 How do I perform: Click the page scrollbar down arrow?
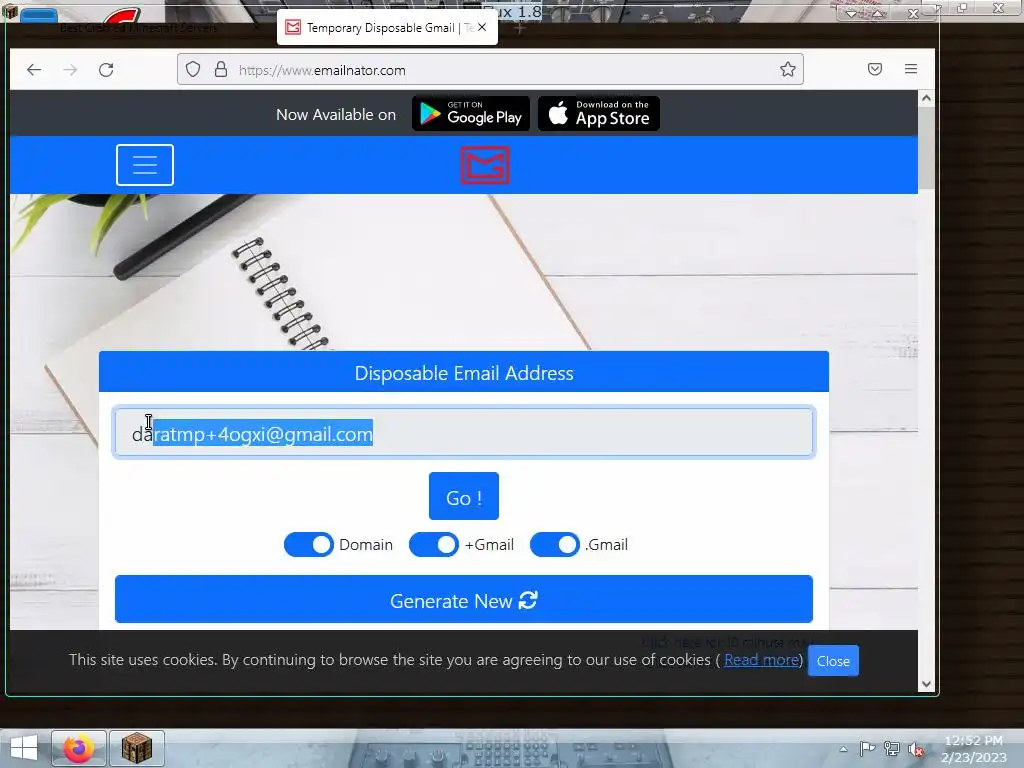pyautogui.click(x=926, y=684)
